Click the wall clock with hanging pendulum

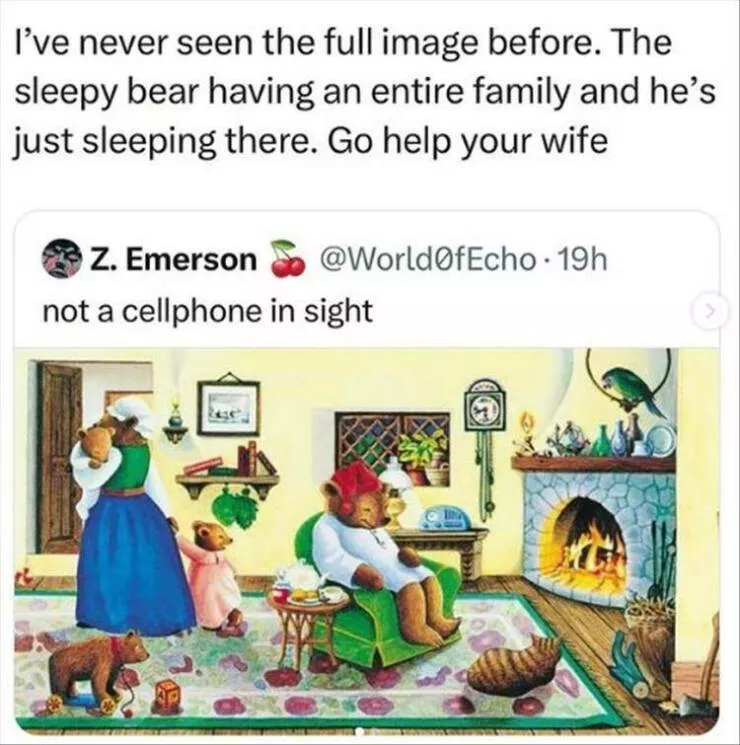485,442
